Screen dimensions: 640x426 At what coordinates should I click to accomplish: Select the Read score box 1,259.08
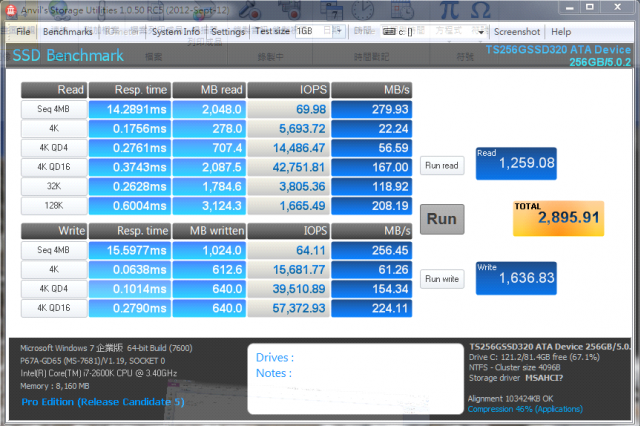tap(516, 164)
